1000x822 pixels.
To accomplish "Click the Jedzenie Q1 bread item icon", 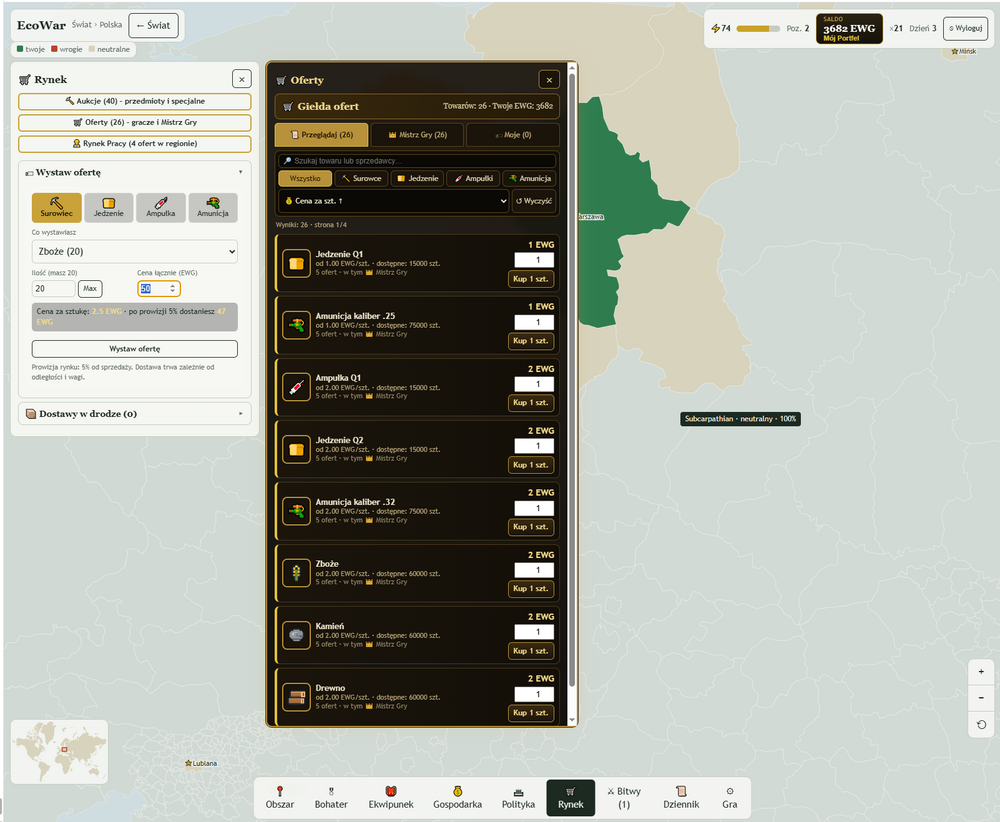I will [297, 263].
